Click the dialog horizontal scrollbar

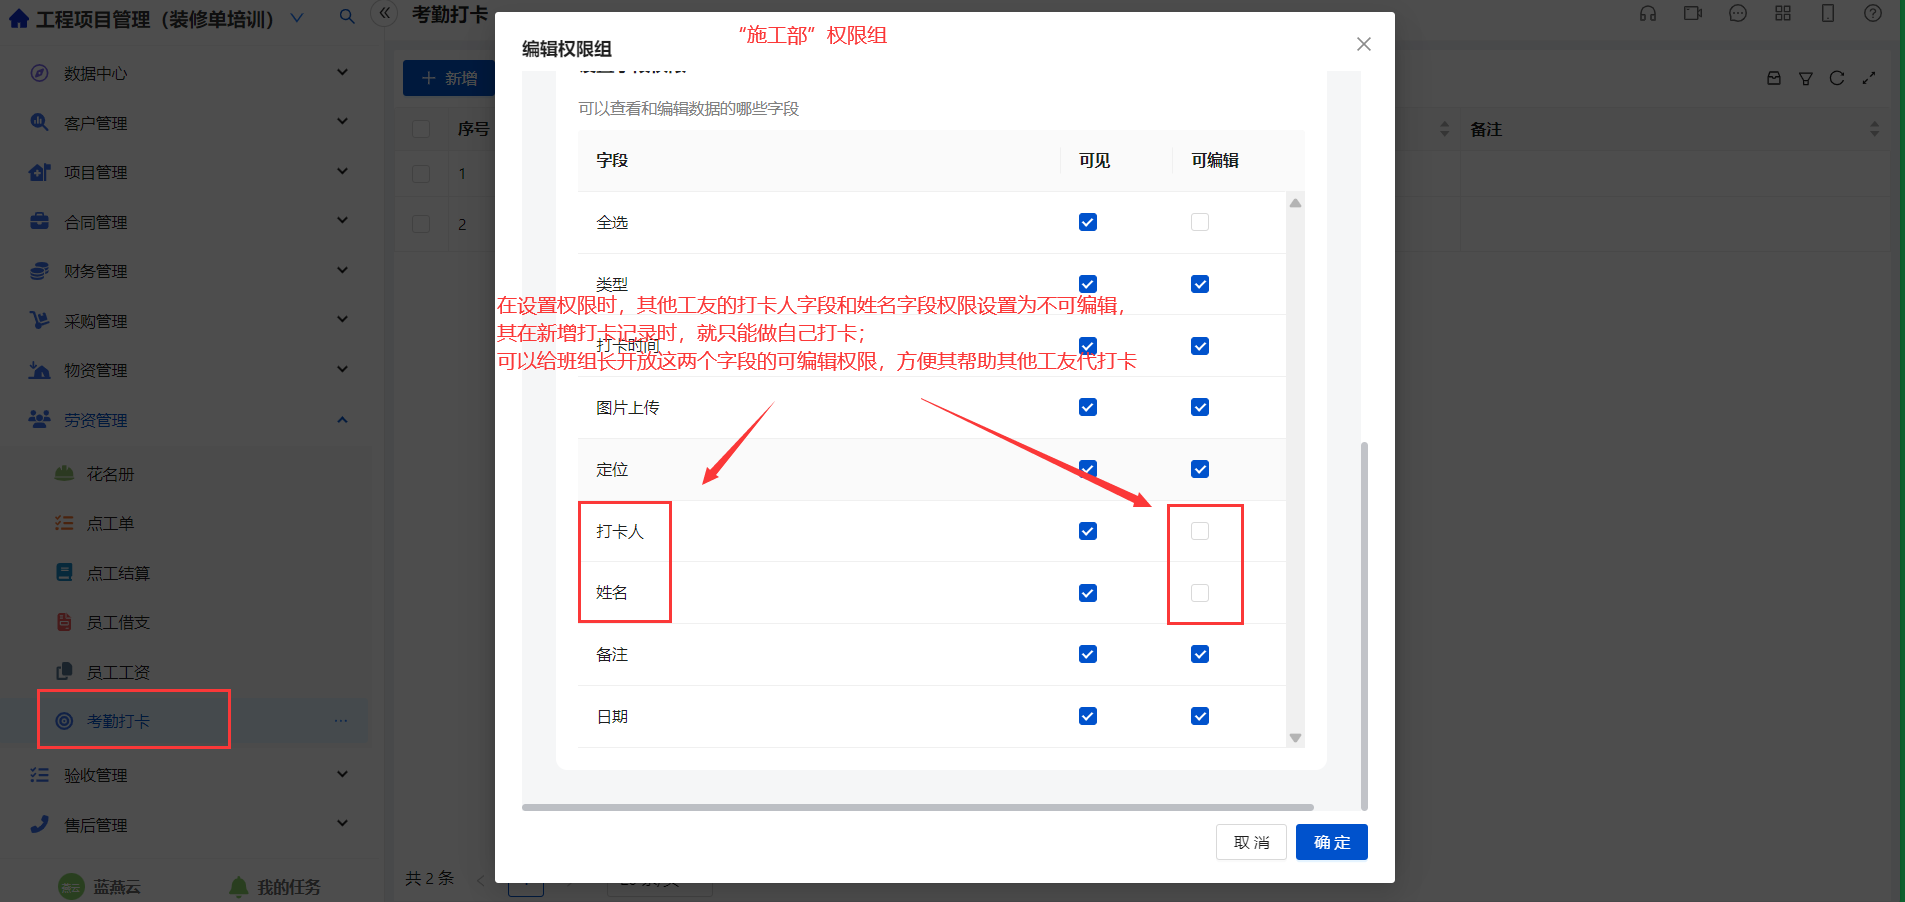click(x=918, y=807)
